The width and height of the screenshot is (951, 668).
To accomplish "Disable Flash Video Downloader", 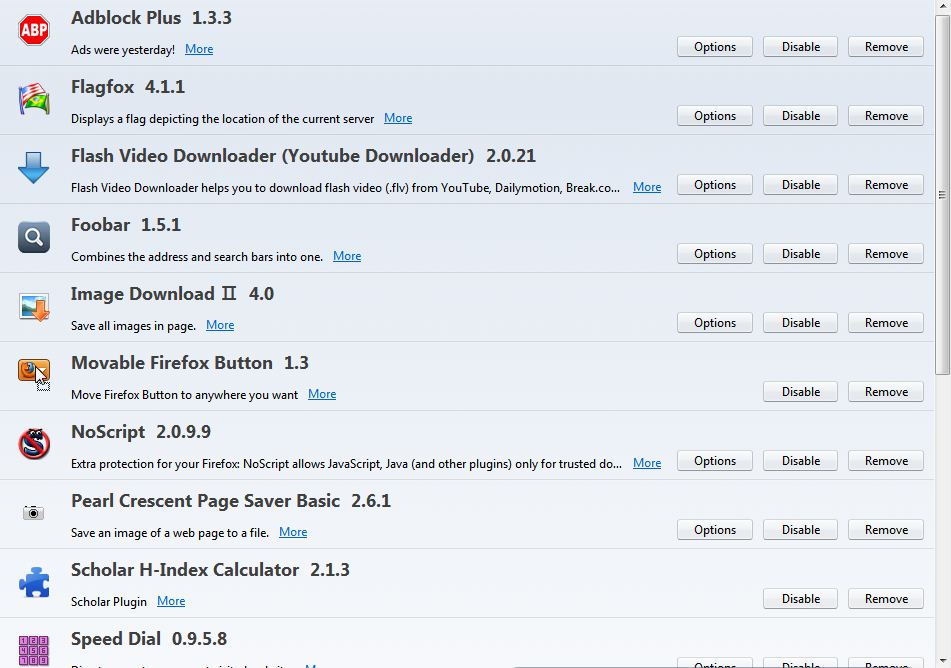I will pyautogui.click(x=801, y=185).
